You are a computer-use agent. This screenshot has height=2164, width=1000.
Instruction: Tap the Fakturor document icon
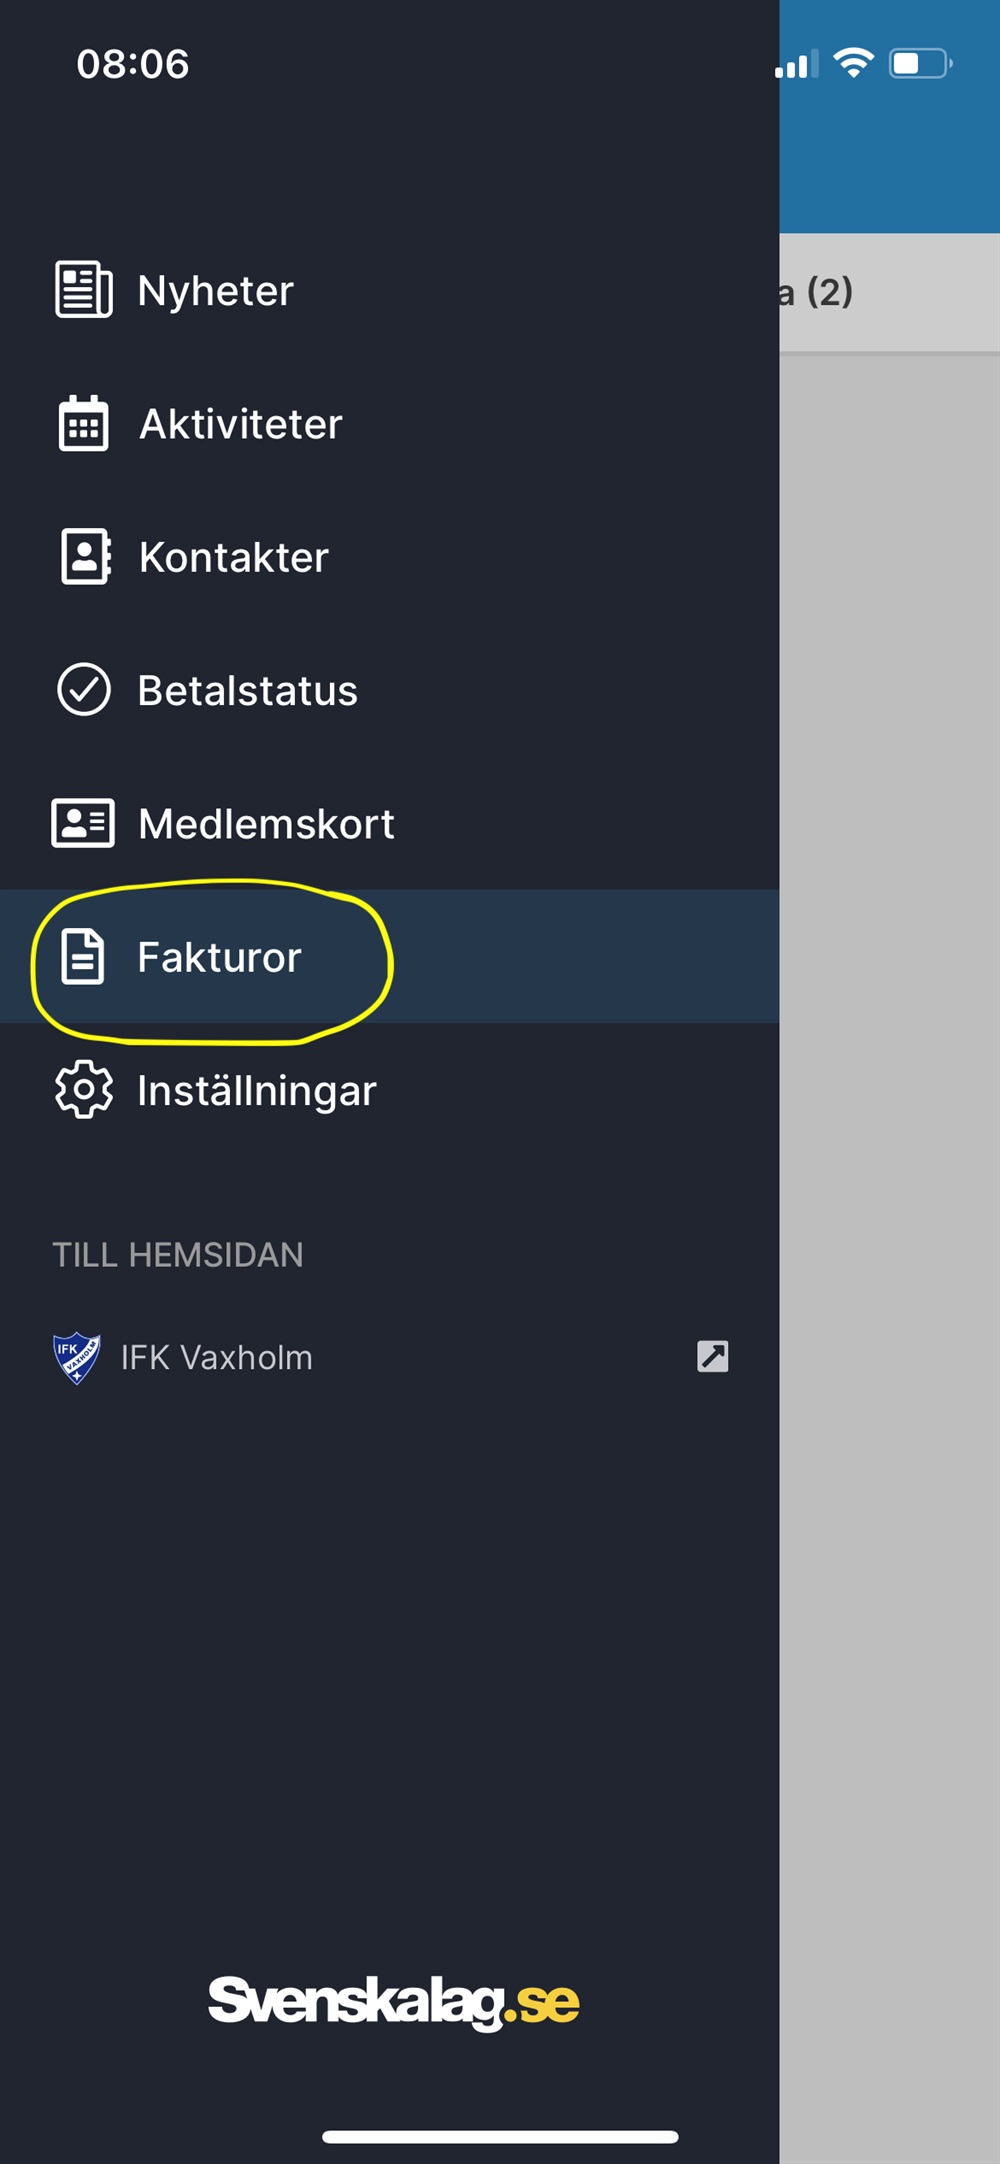click(83, 957)
